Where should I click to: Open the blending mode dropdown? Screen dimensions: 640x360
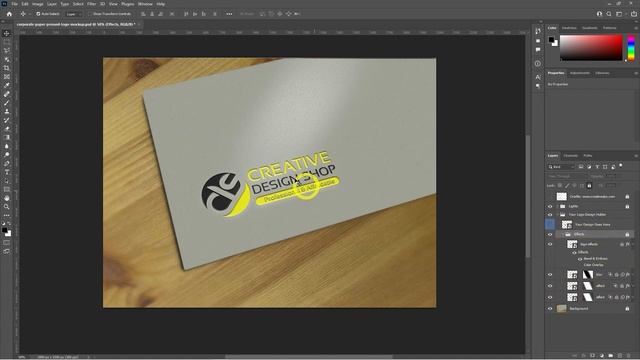(x=566, y=176)
